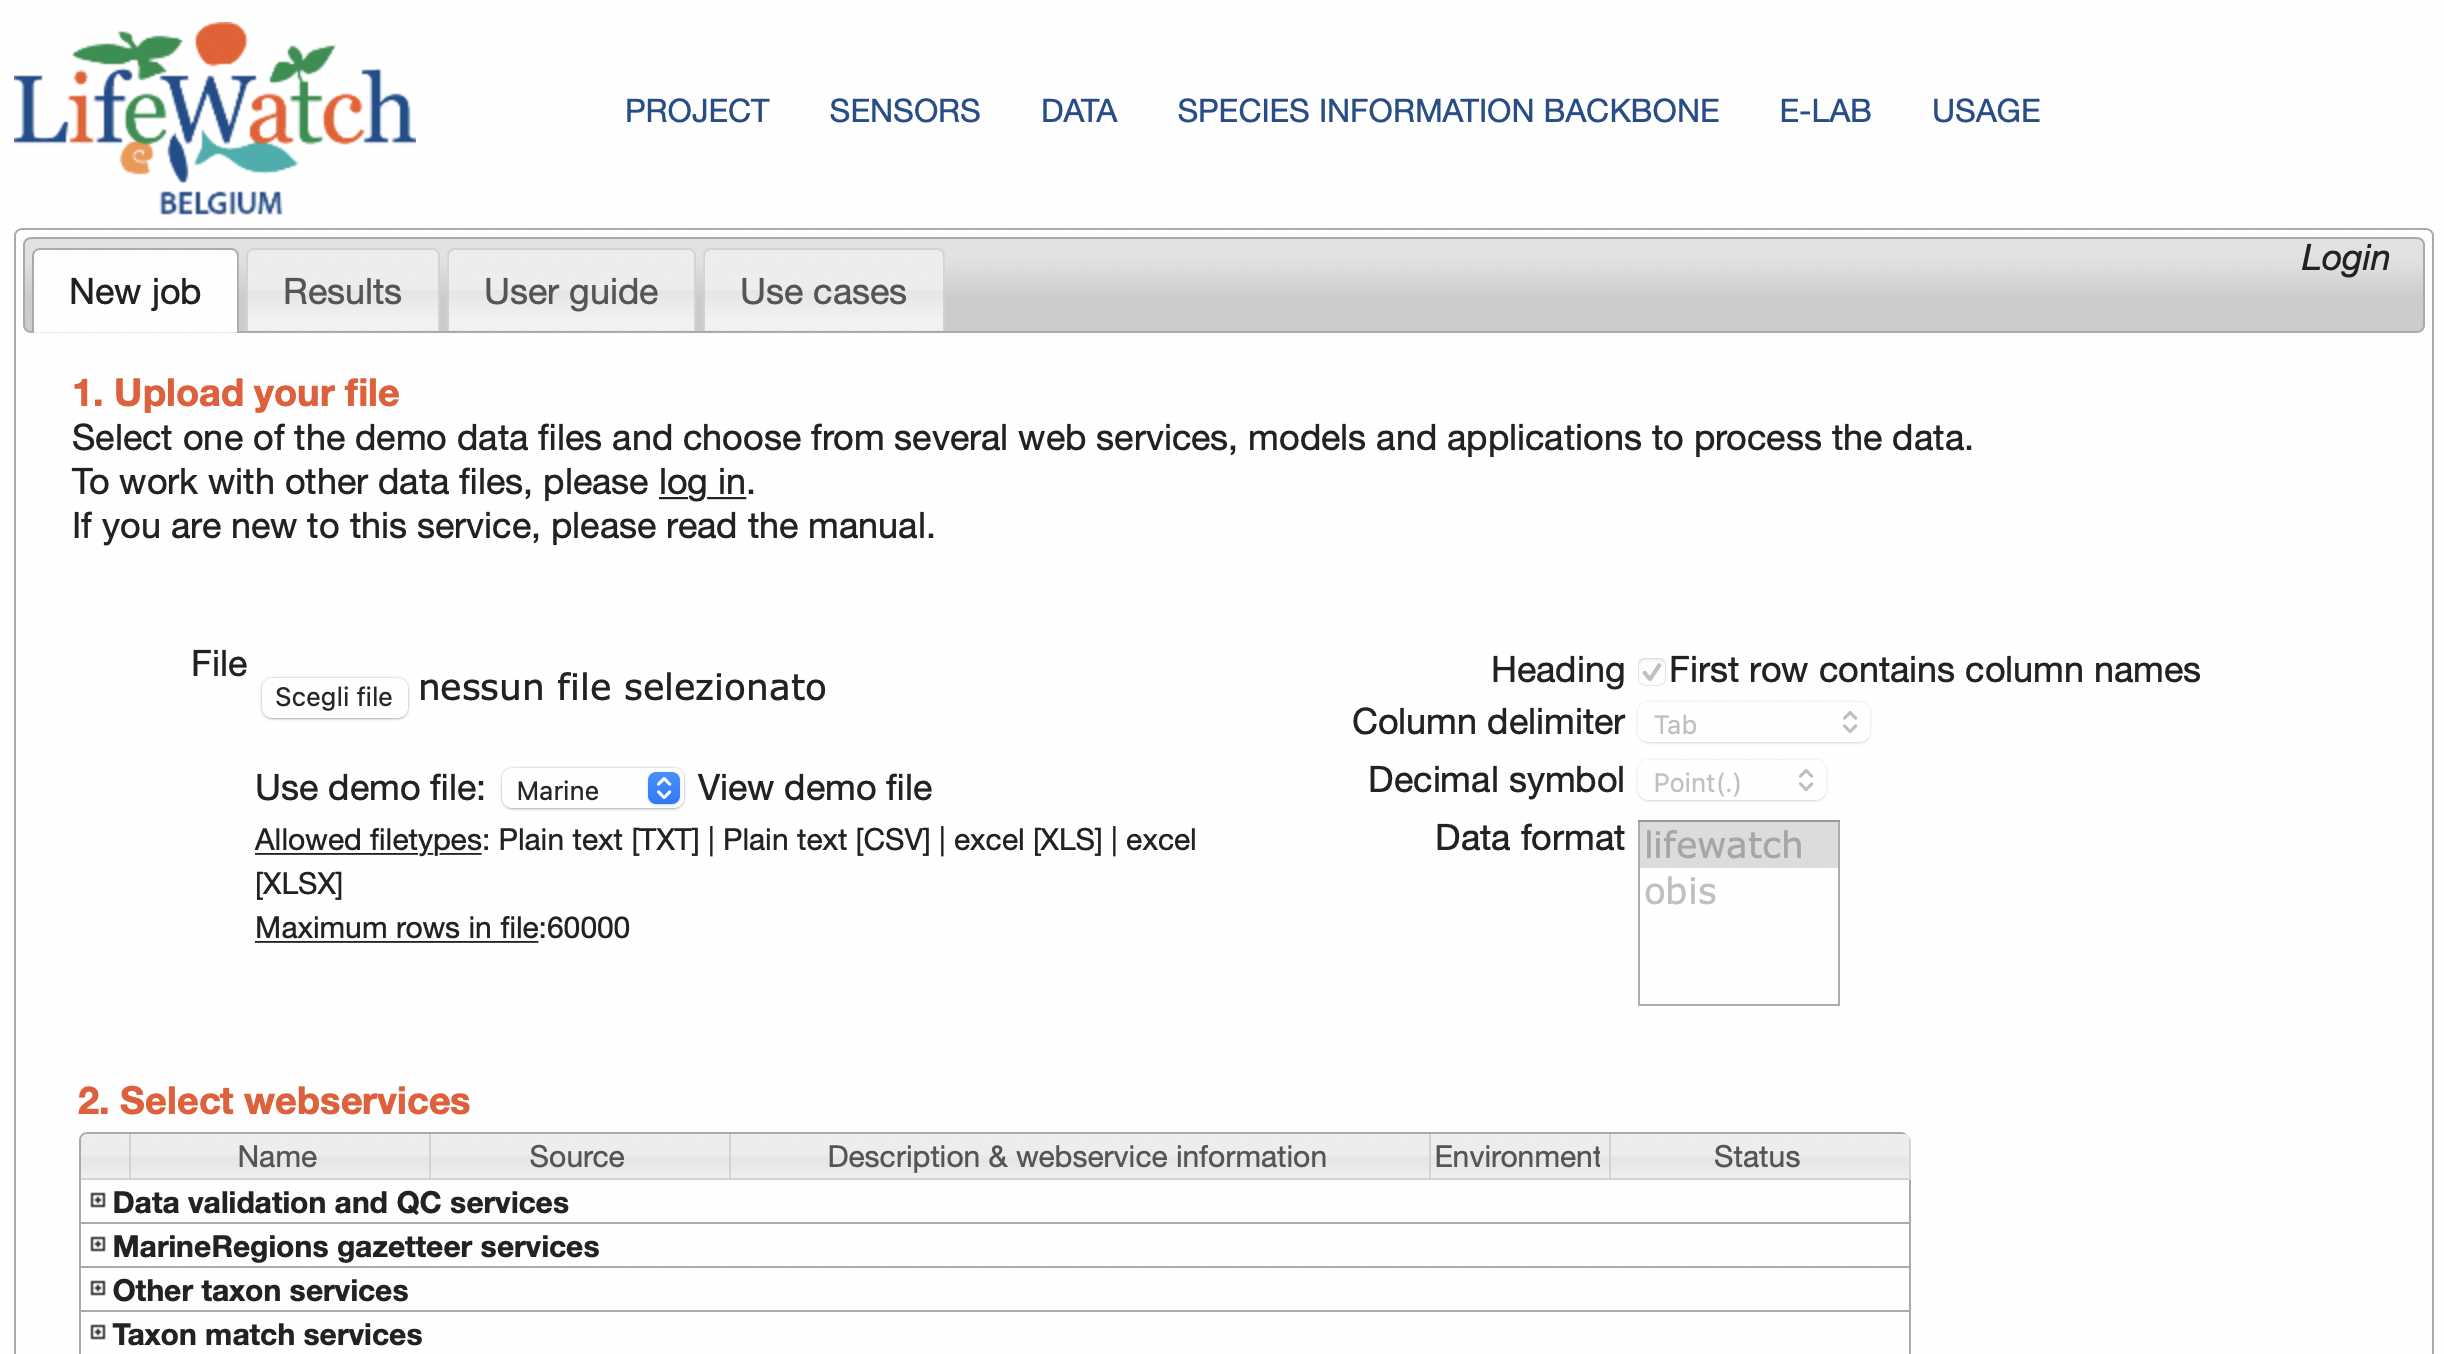Open the User guide tab

tap(571, 291)
